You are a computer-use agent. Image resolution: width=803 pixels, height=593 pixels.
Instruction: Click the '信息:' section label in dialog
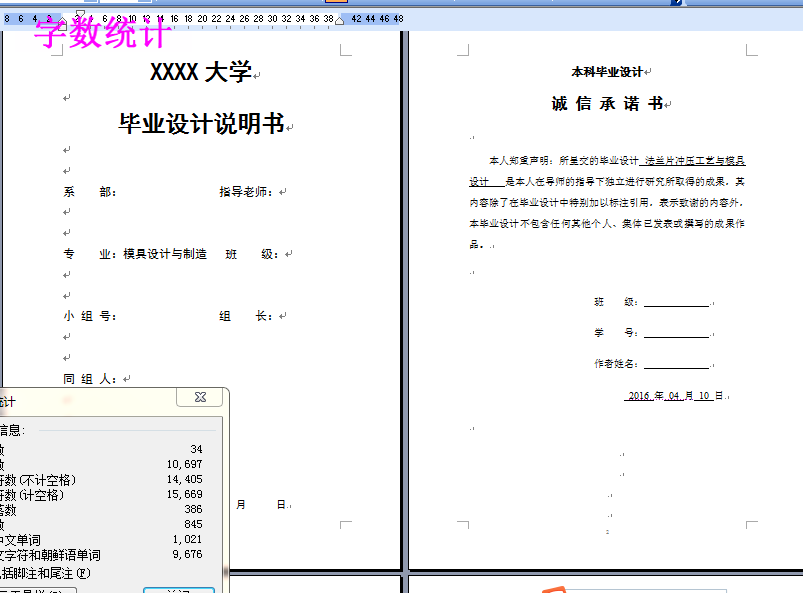[12, 430]
